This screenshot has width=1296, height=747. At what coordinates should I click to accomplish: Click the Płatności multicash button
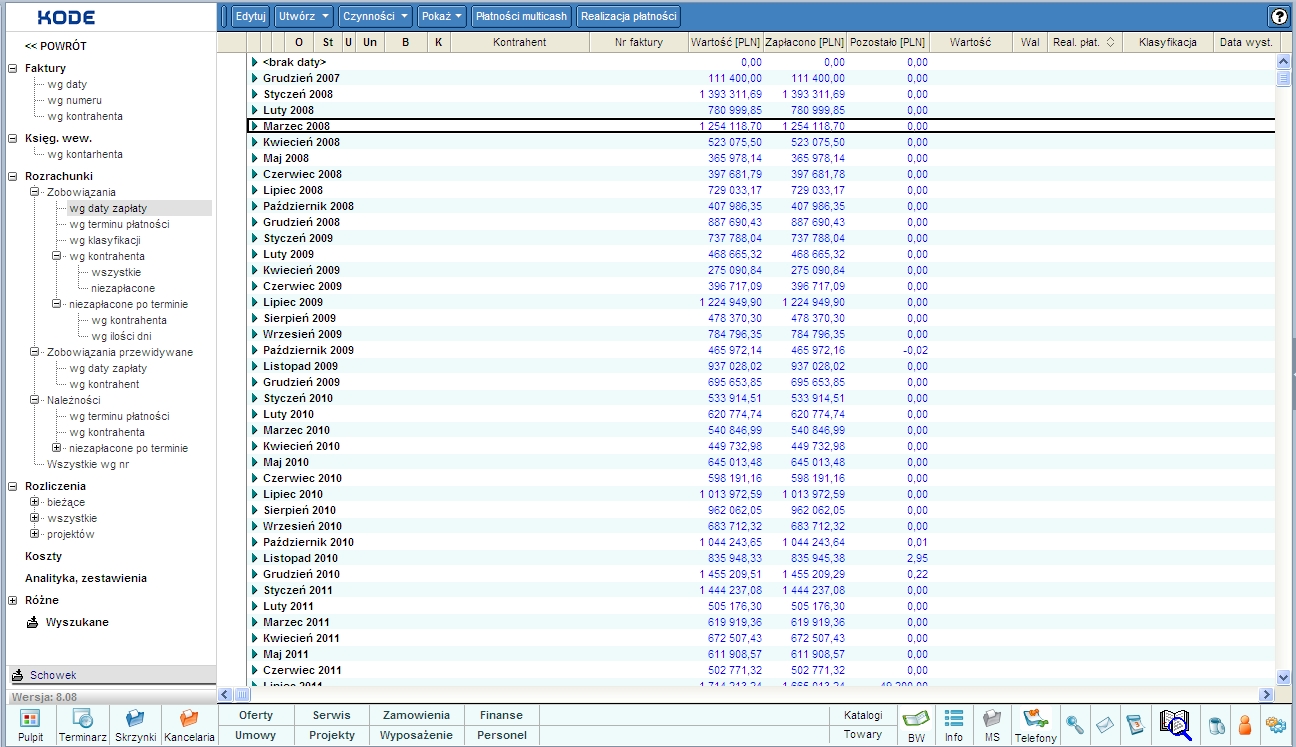521,16
